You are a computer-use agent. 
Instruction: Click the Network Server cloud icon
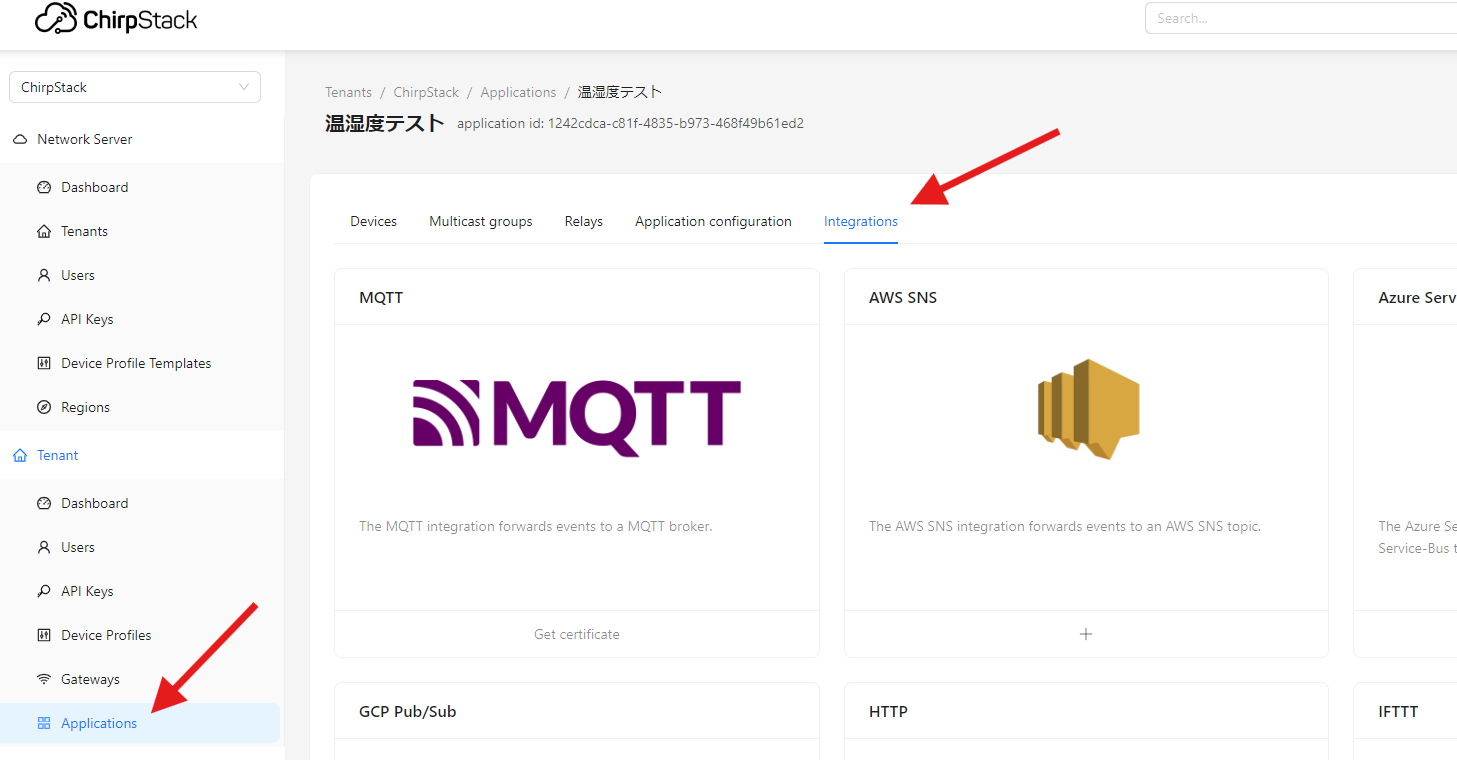20,139
